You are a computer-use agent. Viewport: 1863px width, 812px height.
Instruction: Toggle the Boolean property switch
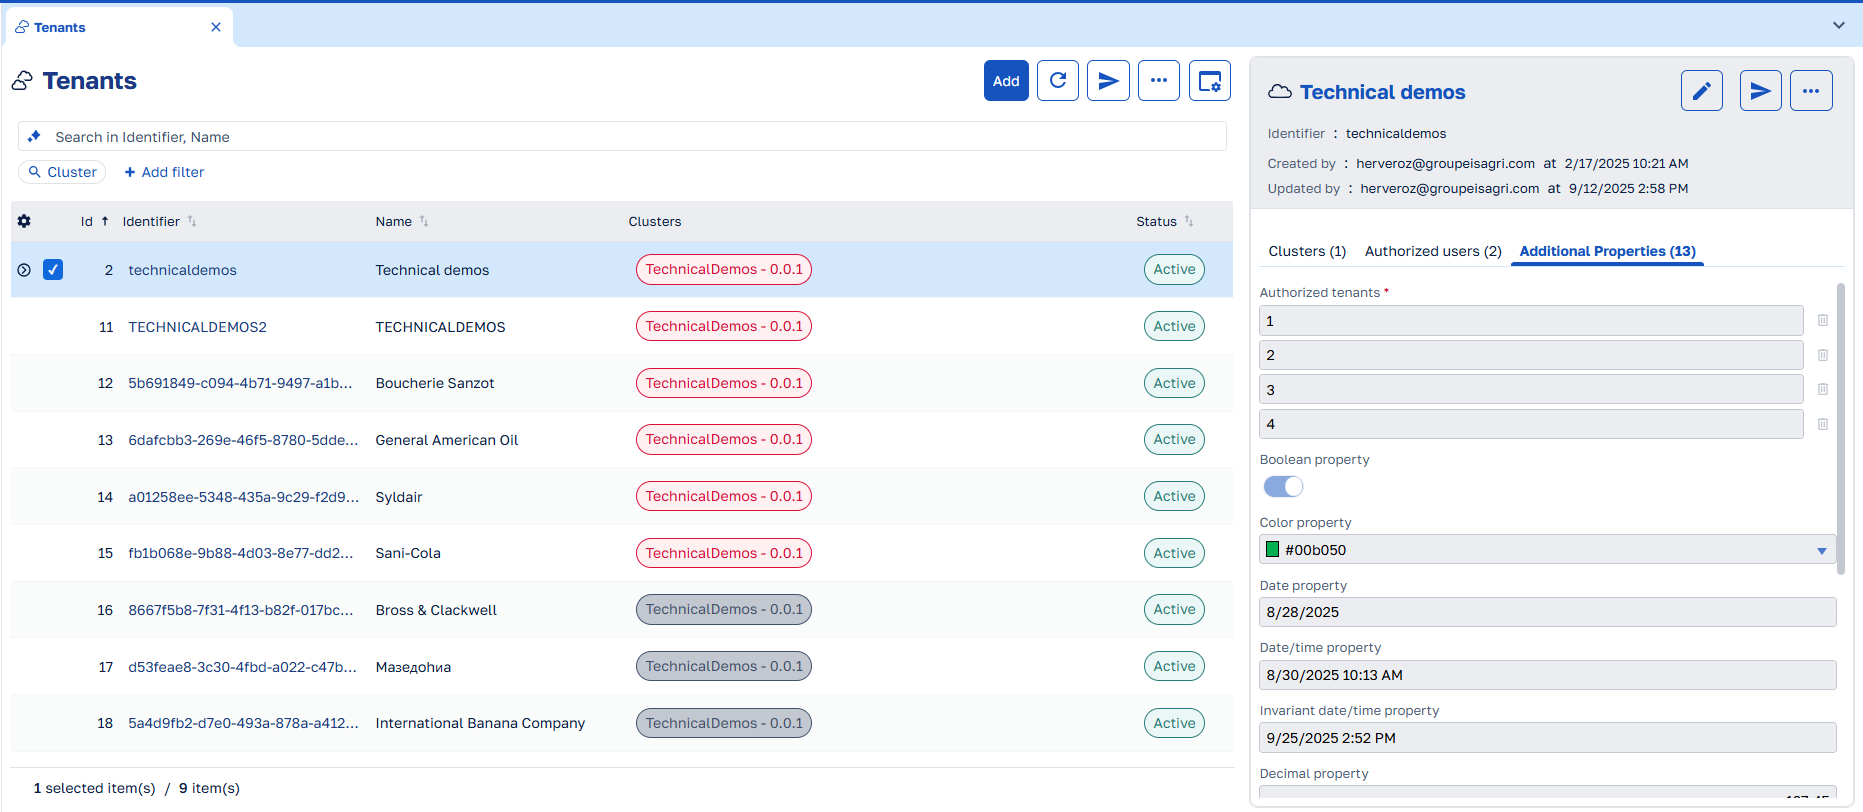pos(1284,487)
